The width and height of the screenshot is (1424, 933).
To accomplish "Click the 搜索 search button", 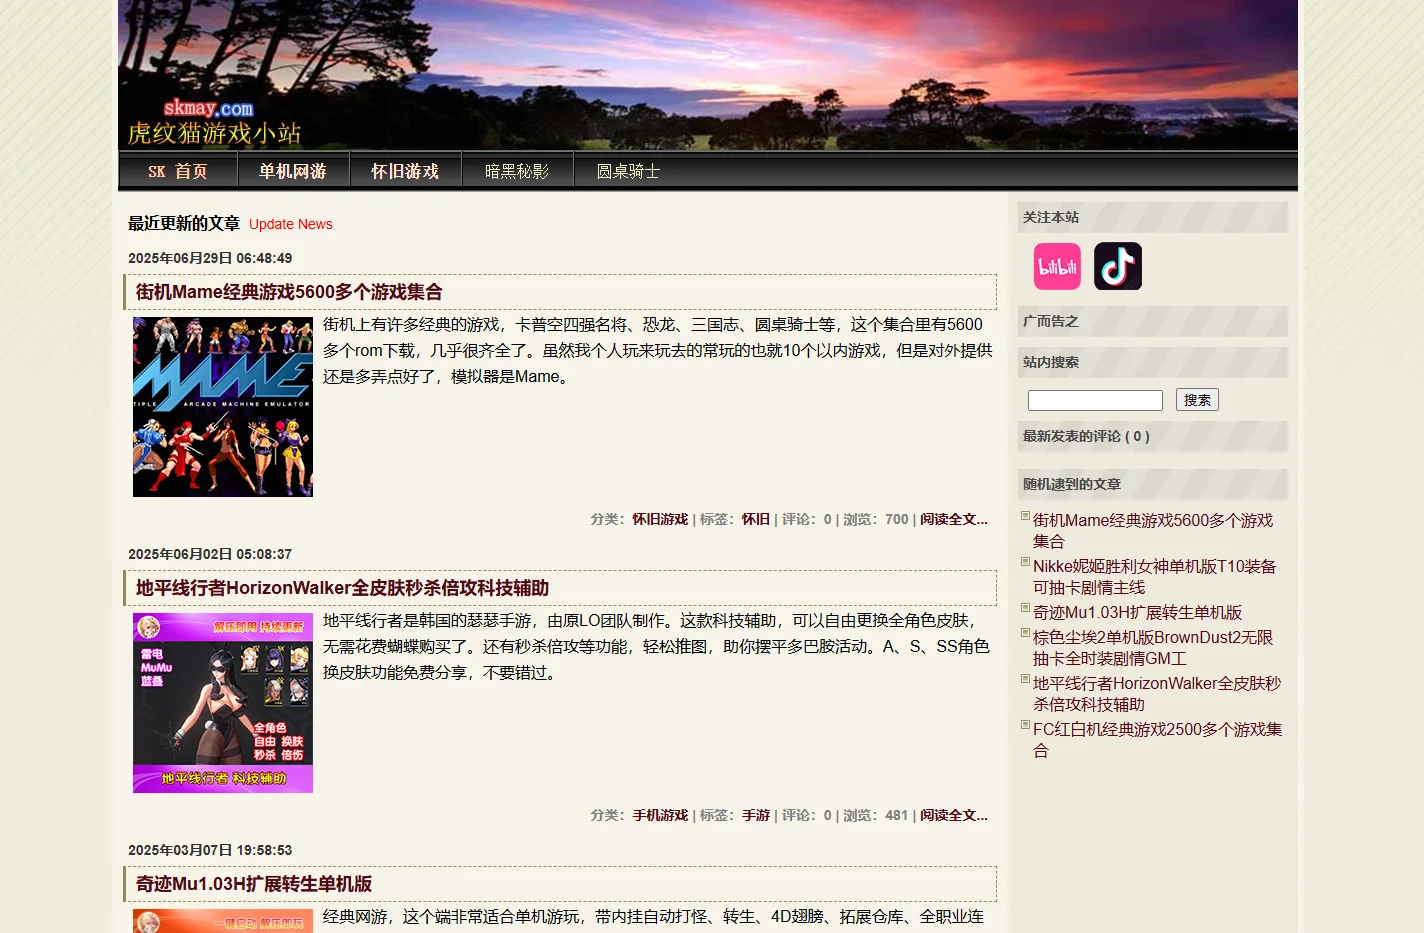I will pyautogui.click(x=1197, y=400).
